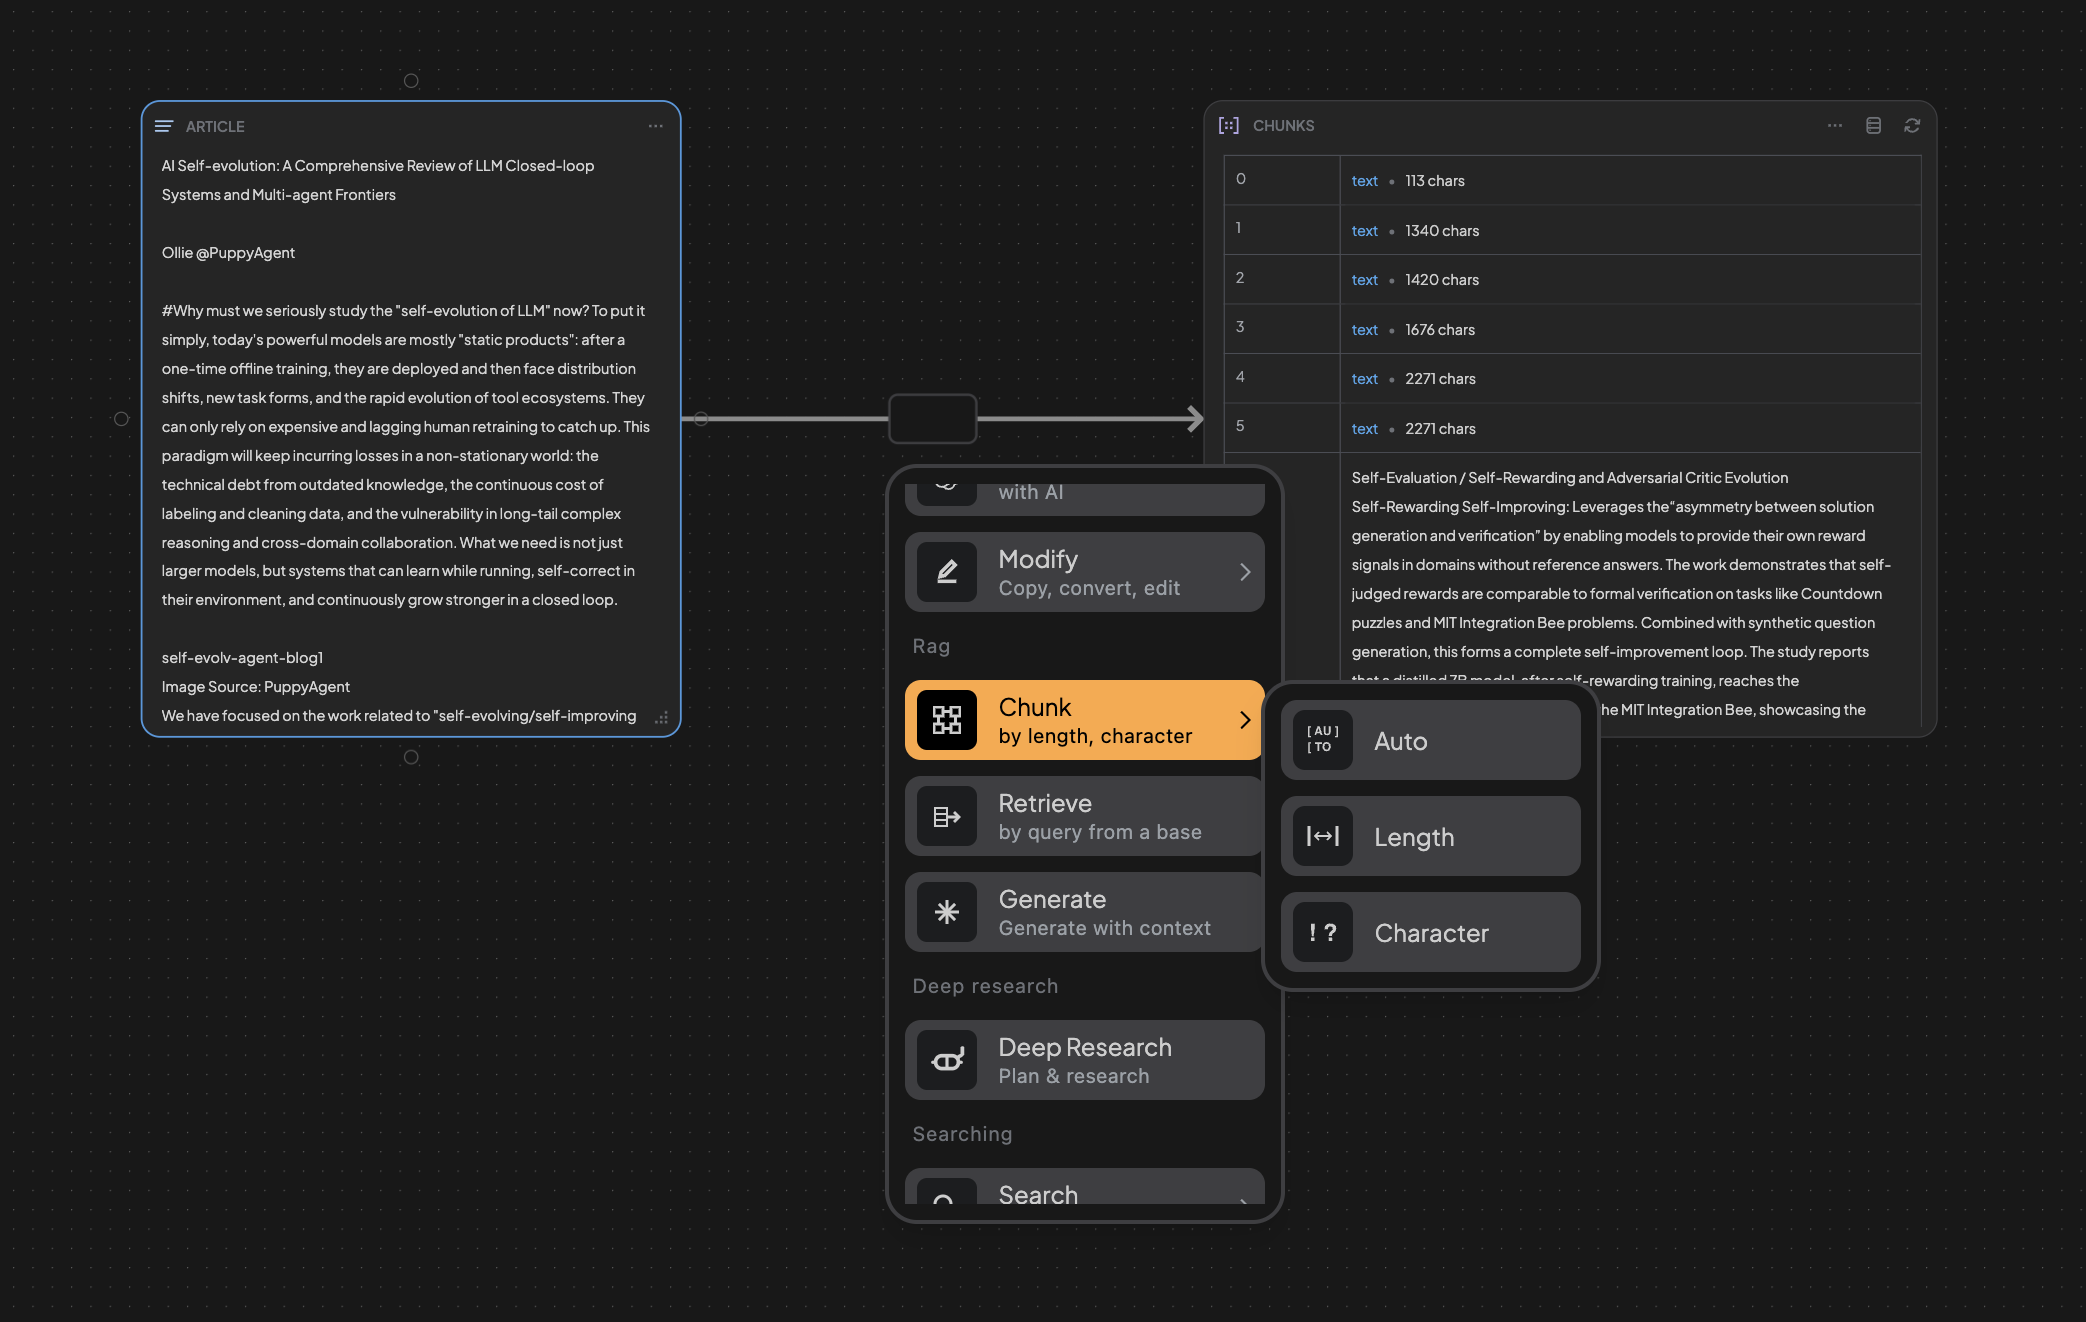Click index cell 0 in Chunks table
This screenshot has width=2086, height=1322.
pos(1282,180)
